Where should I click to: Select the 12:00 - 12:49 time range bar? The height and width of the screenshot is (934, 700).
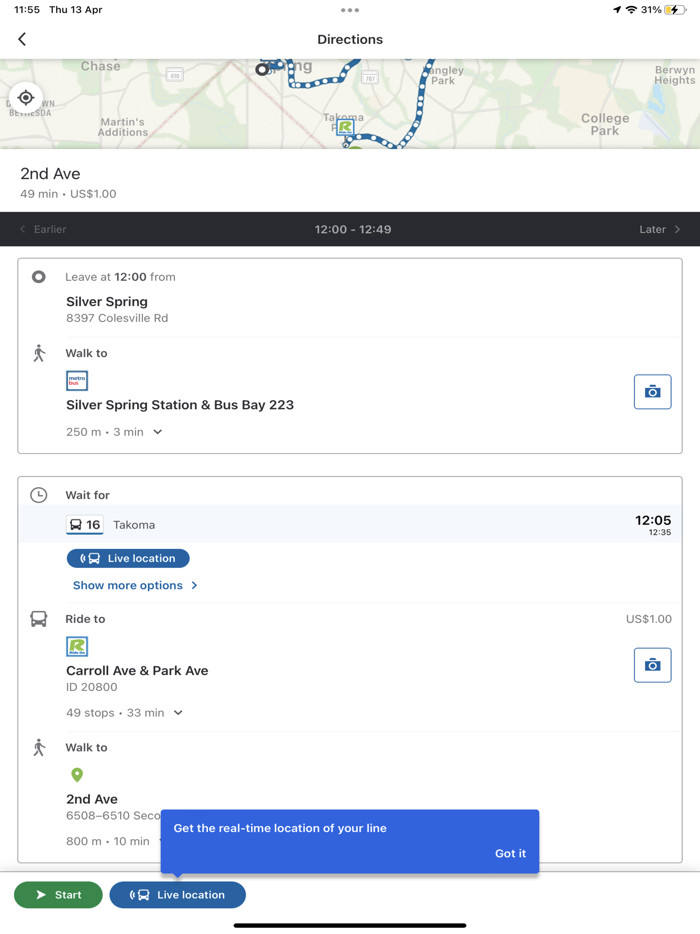pos(352,229)
